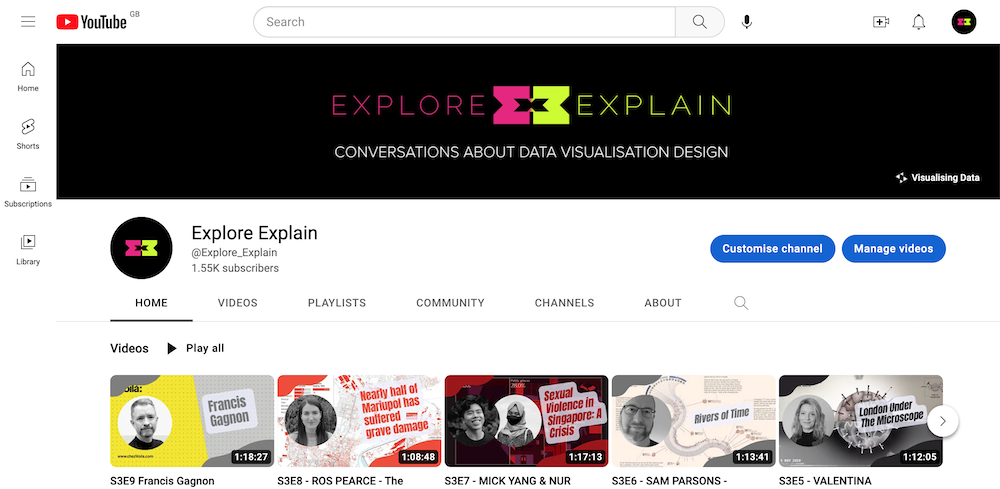
Task: Click the S3E9 Francis Gagnon title
Action: pos(163,481)
